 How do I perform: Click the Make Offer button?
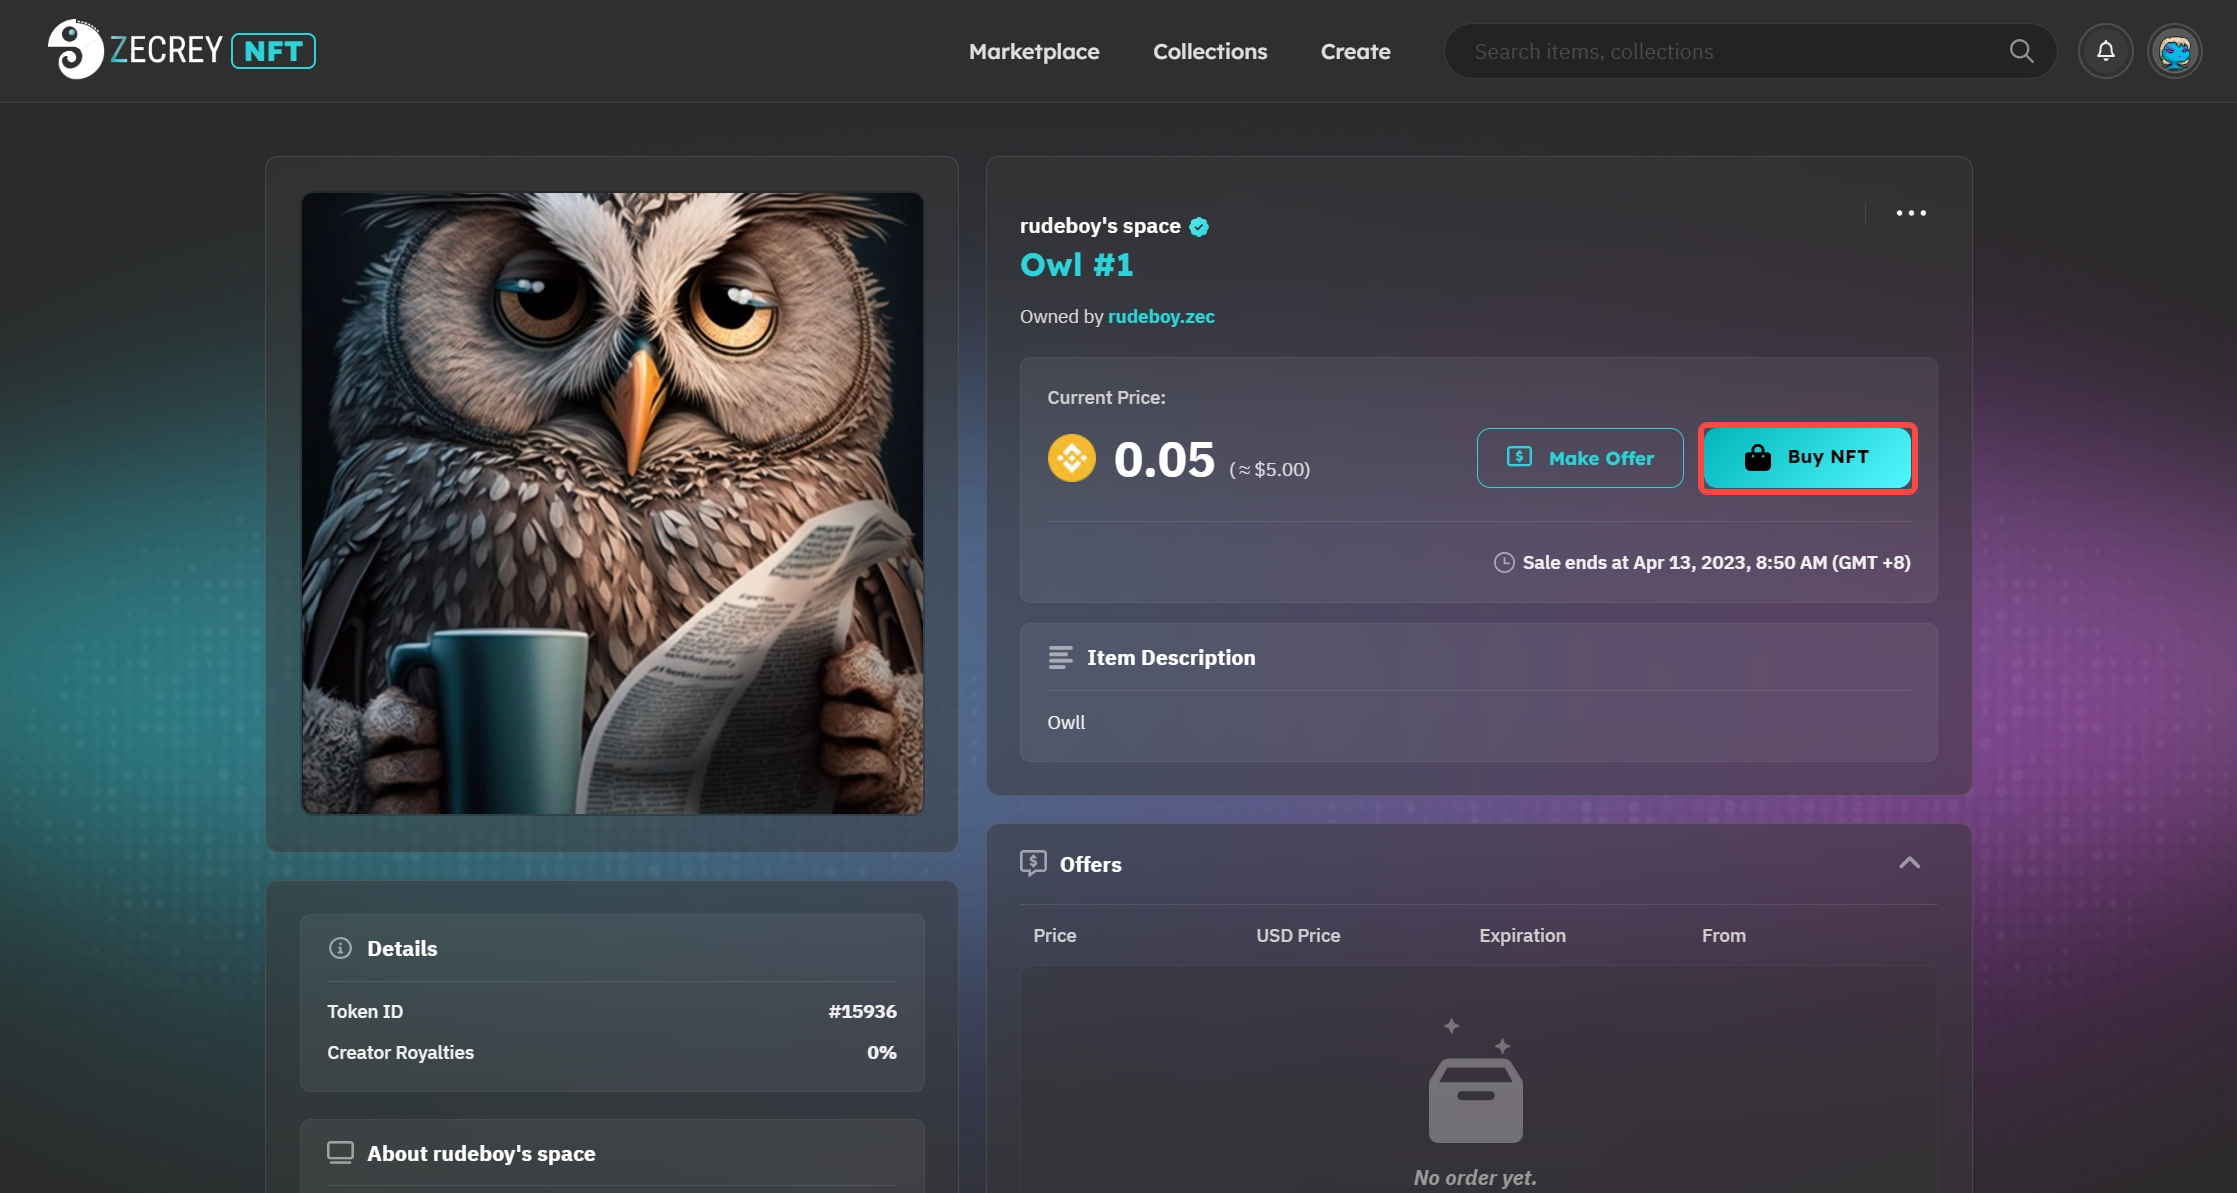tap(1579, 458)
